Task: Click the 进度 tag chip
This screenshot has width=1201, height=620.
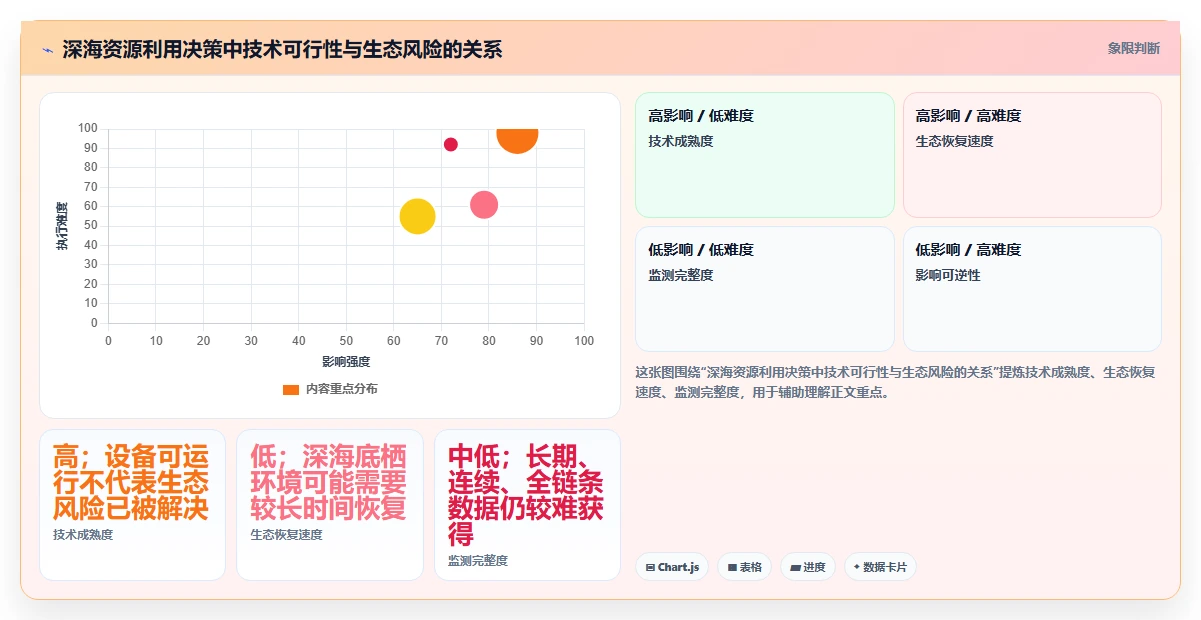Action: click(x=808, y=567)
